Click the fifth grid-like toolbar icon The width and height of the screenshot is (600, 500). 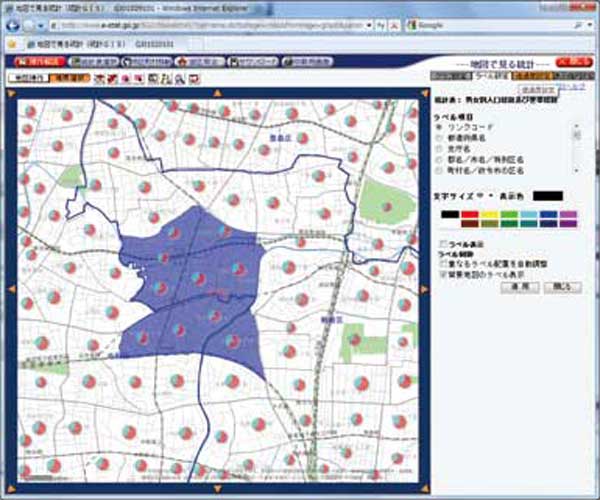(153, 79)
